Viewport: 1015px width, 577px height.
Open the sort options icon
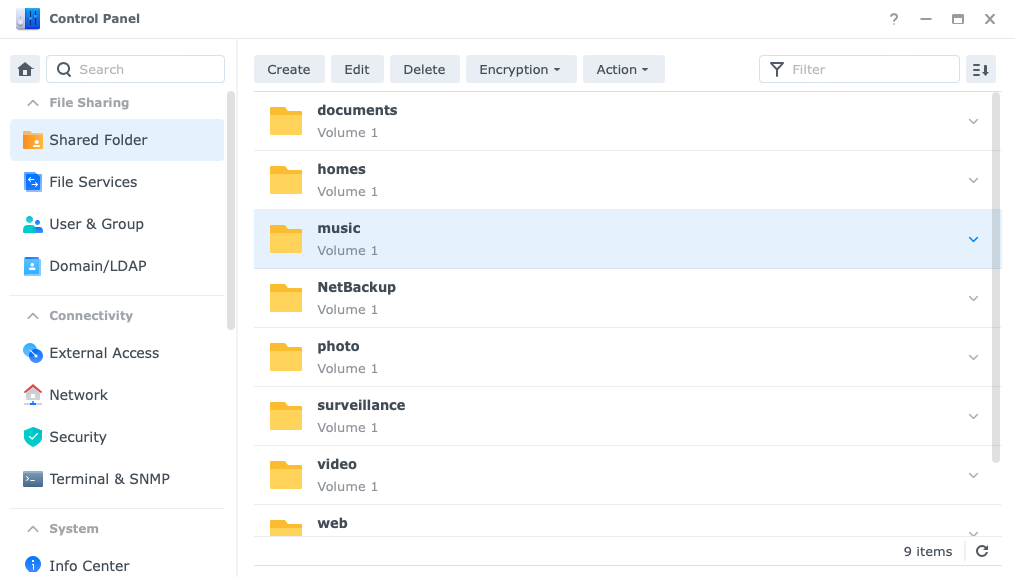[x=980, y=69]
